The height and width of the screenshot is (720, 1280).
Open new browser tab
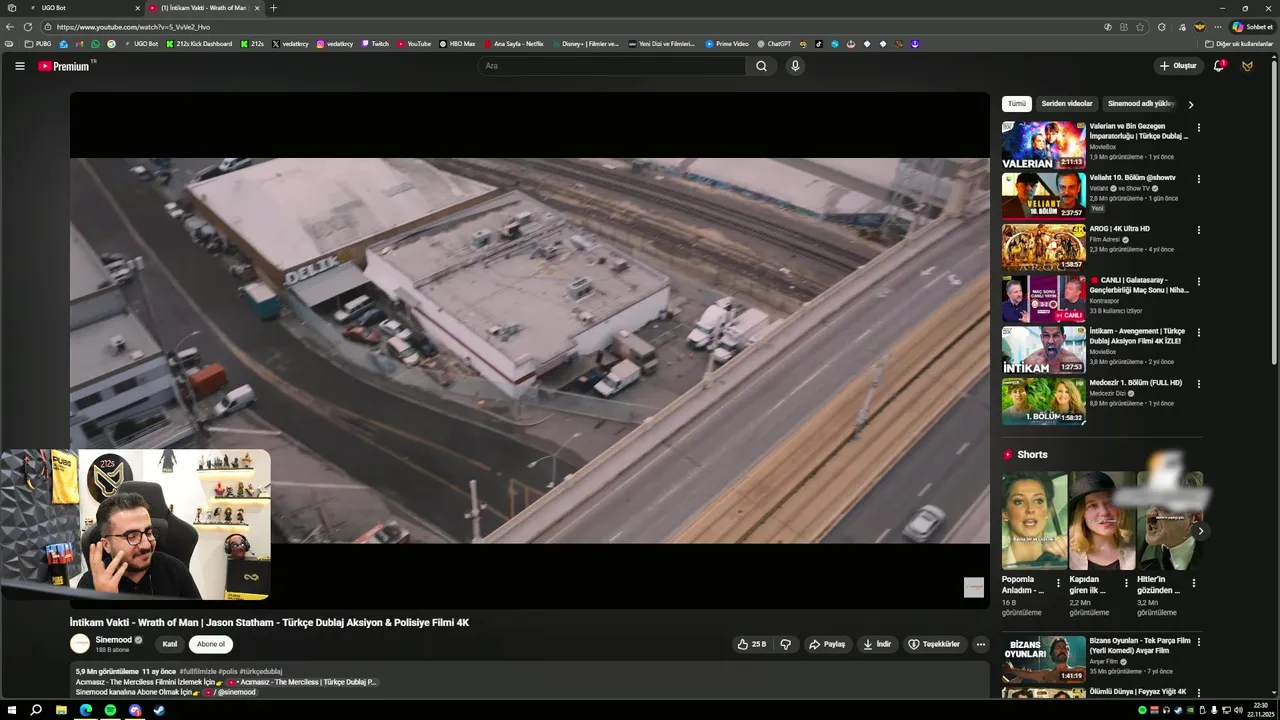(274, 8)
